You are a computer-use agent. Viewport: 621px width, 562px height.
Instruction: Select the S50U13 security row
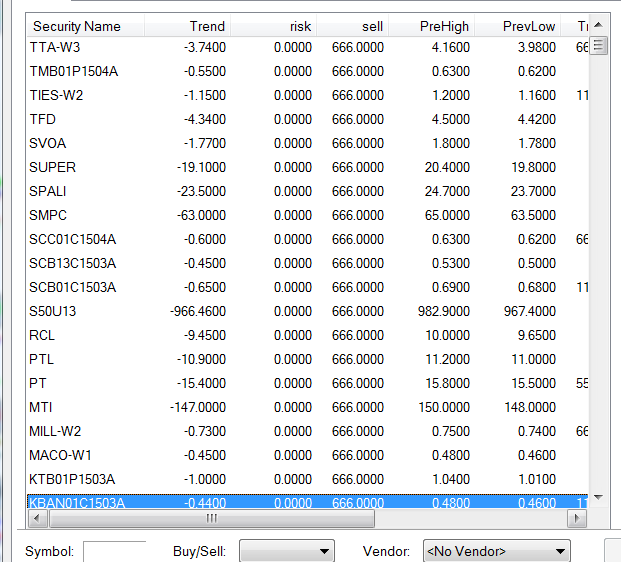pos(307,311)
